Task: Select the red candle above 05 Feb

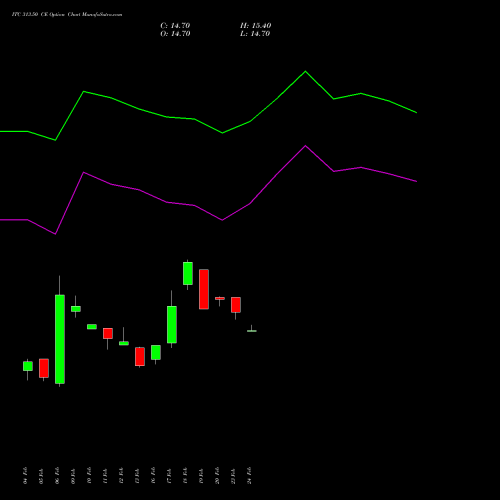Action: point(44,368)
